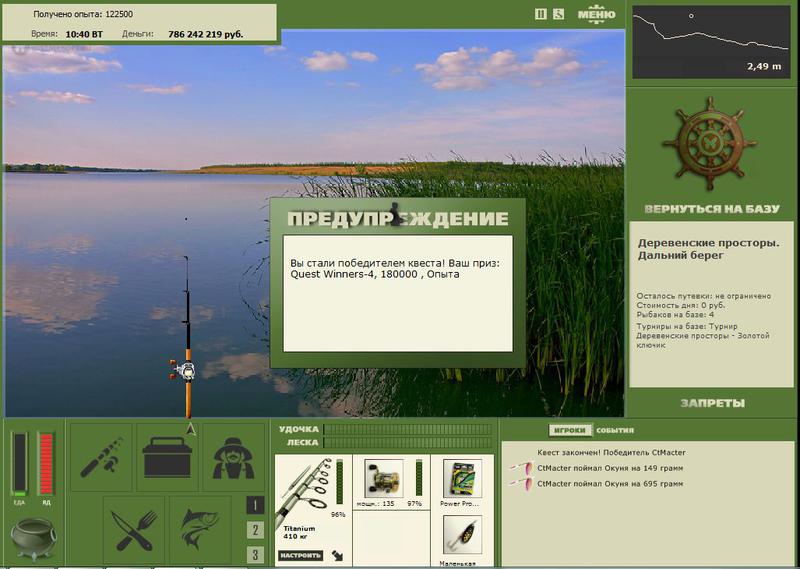Click ВЕРНУТЬСЯ НА БАЗУ button
The height and width of the screenshot is (569, 800).
[712, 209]
